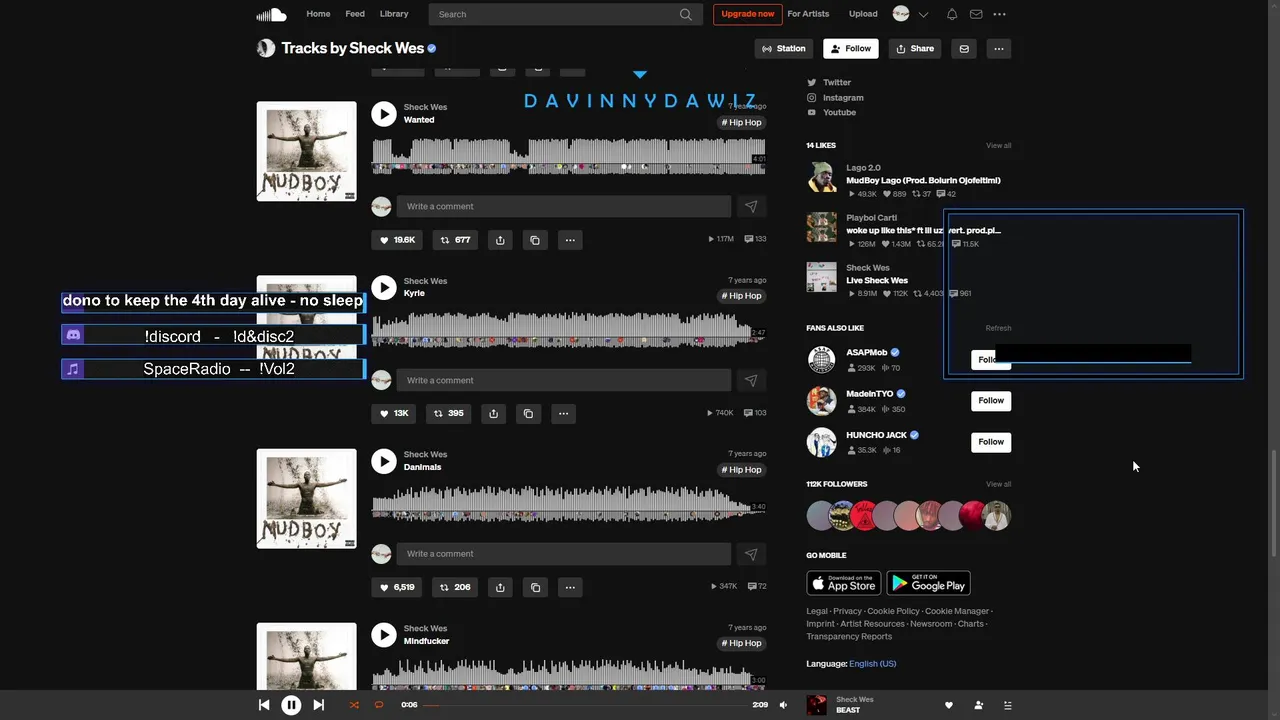Send comment on the Danimals track

[751, 553]
